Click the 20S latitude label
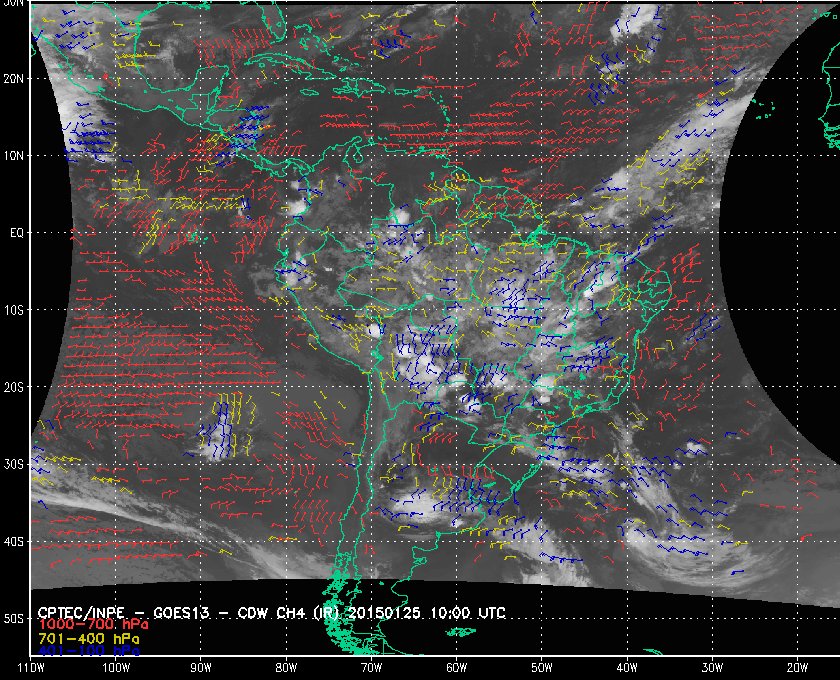Viewport: 840px width, 680px height. (13, 387)
